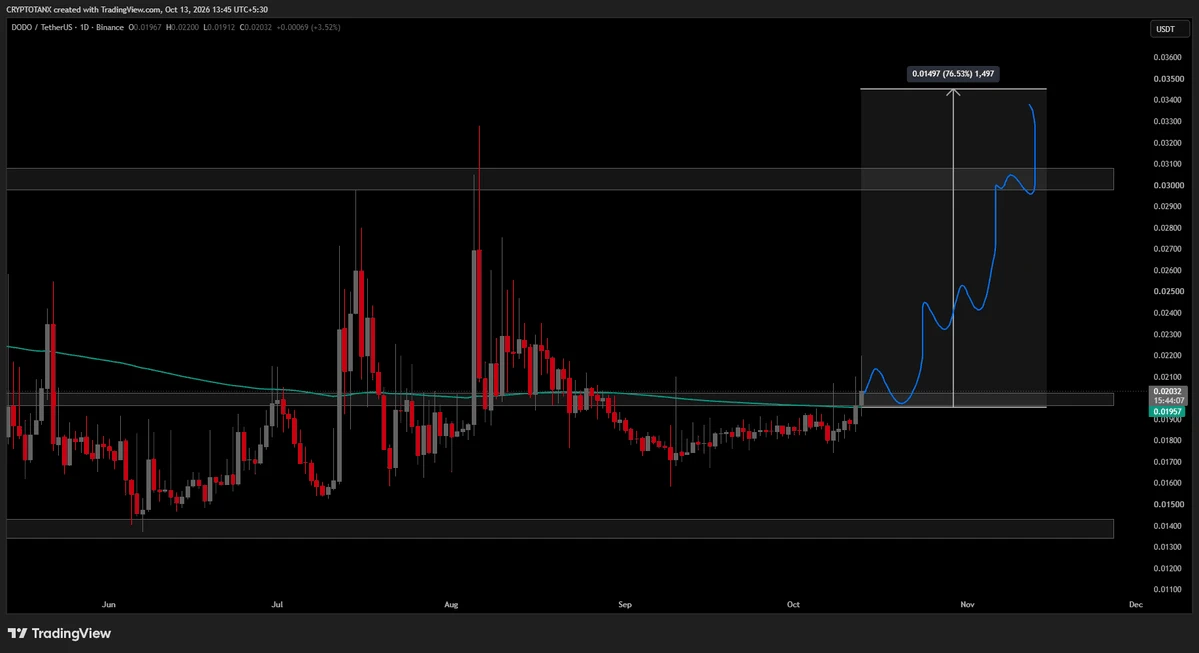1199x653 pixels.
Task: Click the Aug label on time axis
Action: tap(451, 604)
